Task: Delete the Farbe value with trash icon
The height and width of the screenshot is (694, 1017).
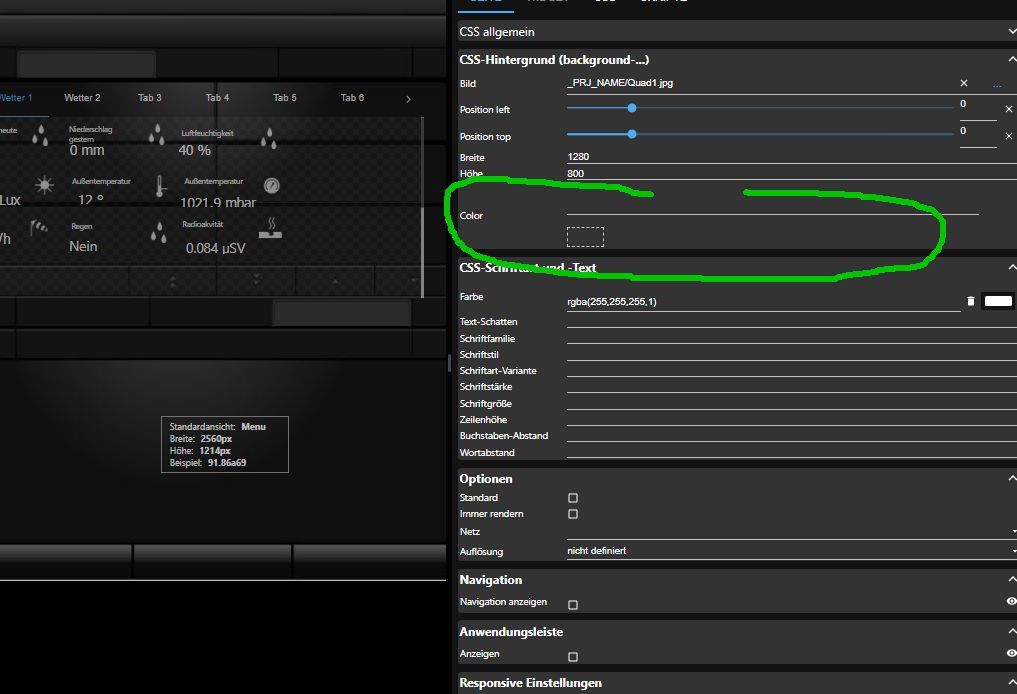Action: (970, 301)
